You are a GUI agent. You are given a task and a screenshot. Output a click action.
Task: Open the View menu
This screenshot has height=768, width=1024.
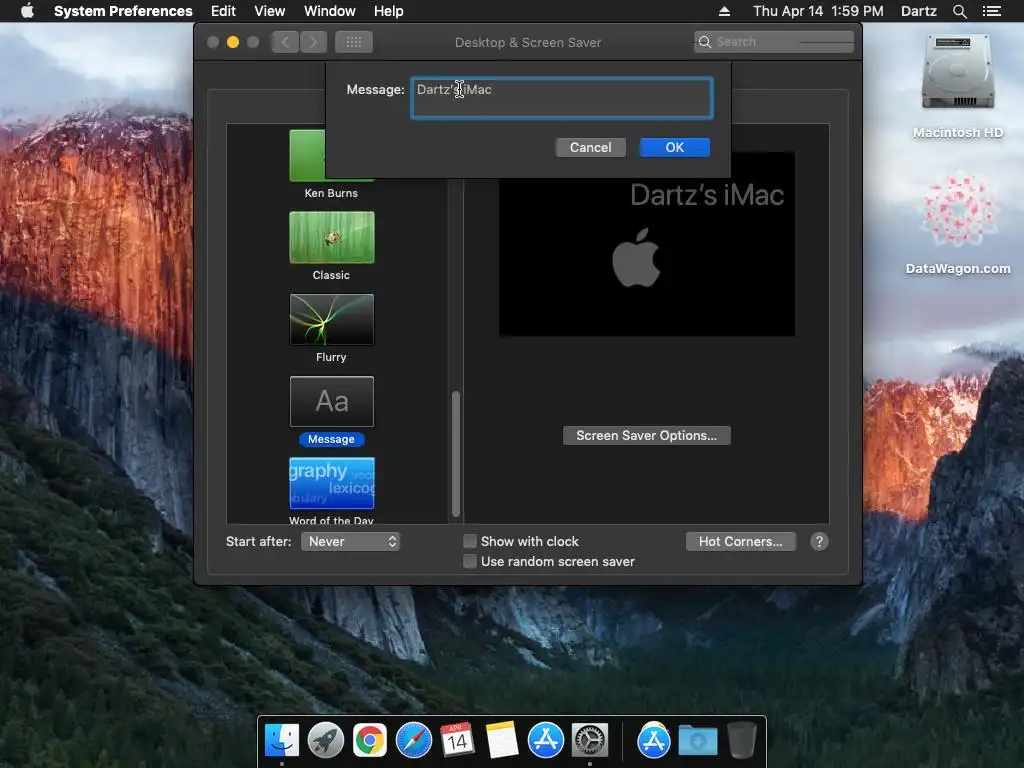point(270,11)
